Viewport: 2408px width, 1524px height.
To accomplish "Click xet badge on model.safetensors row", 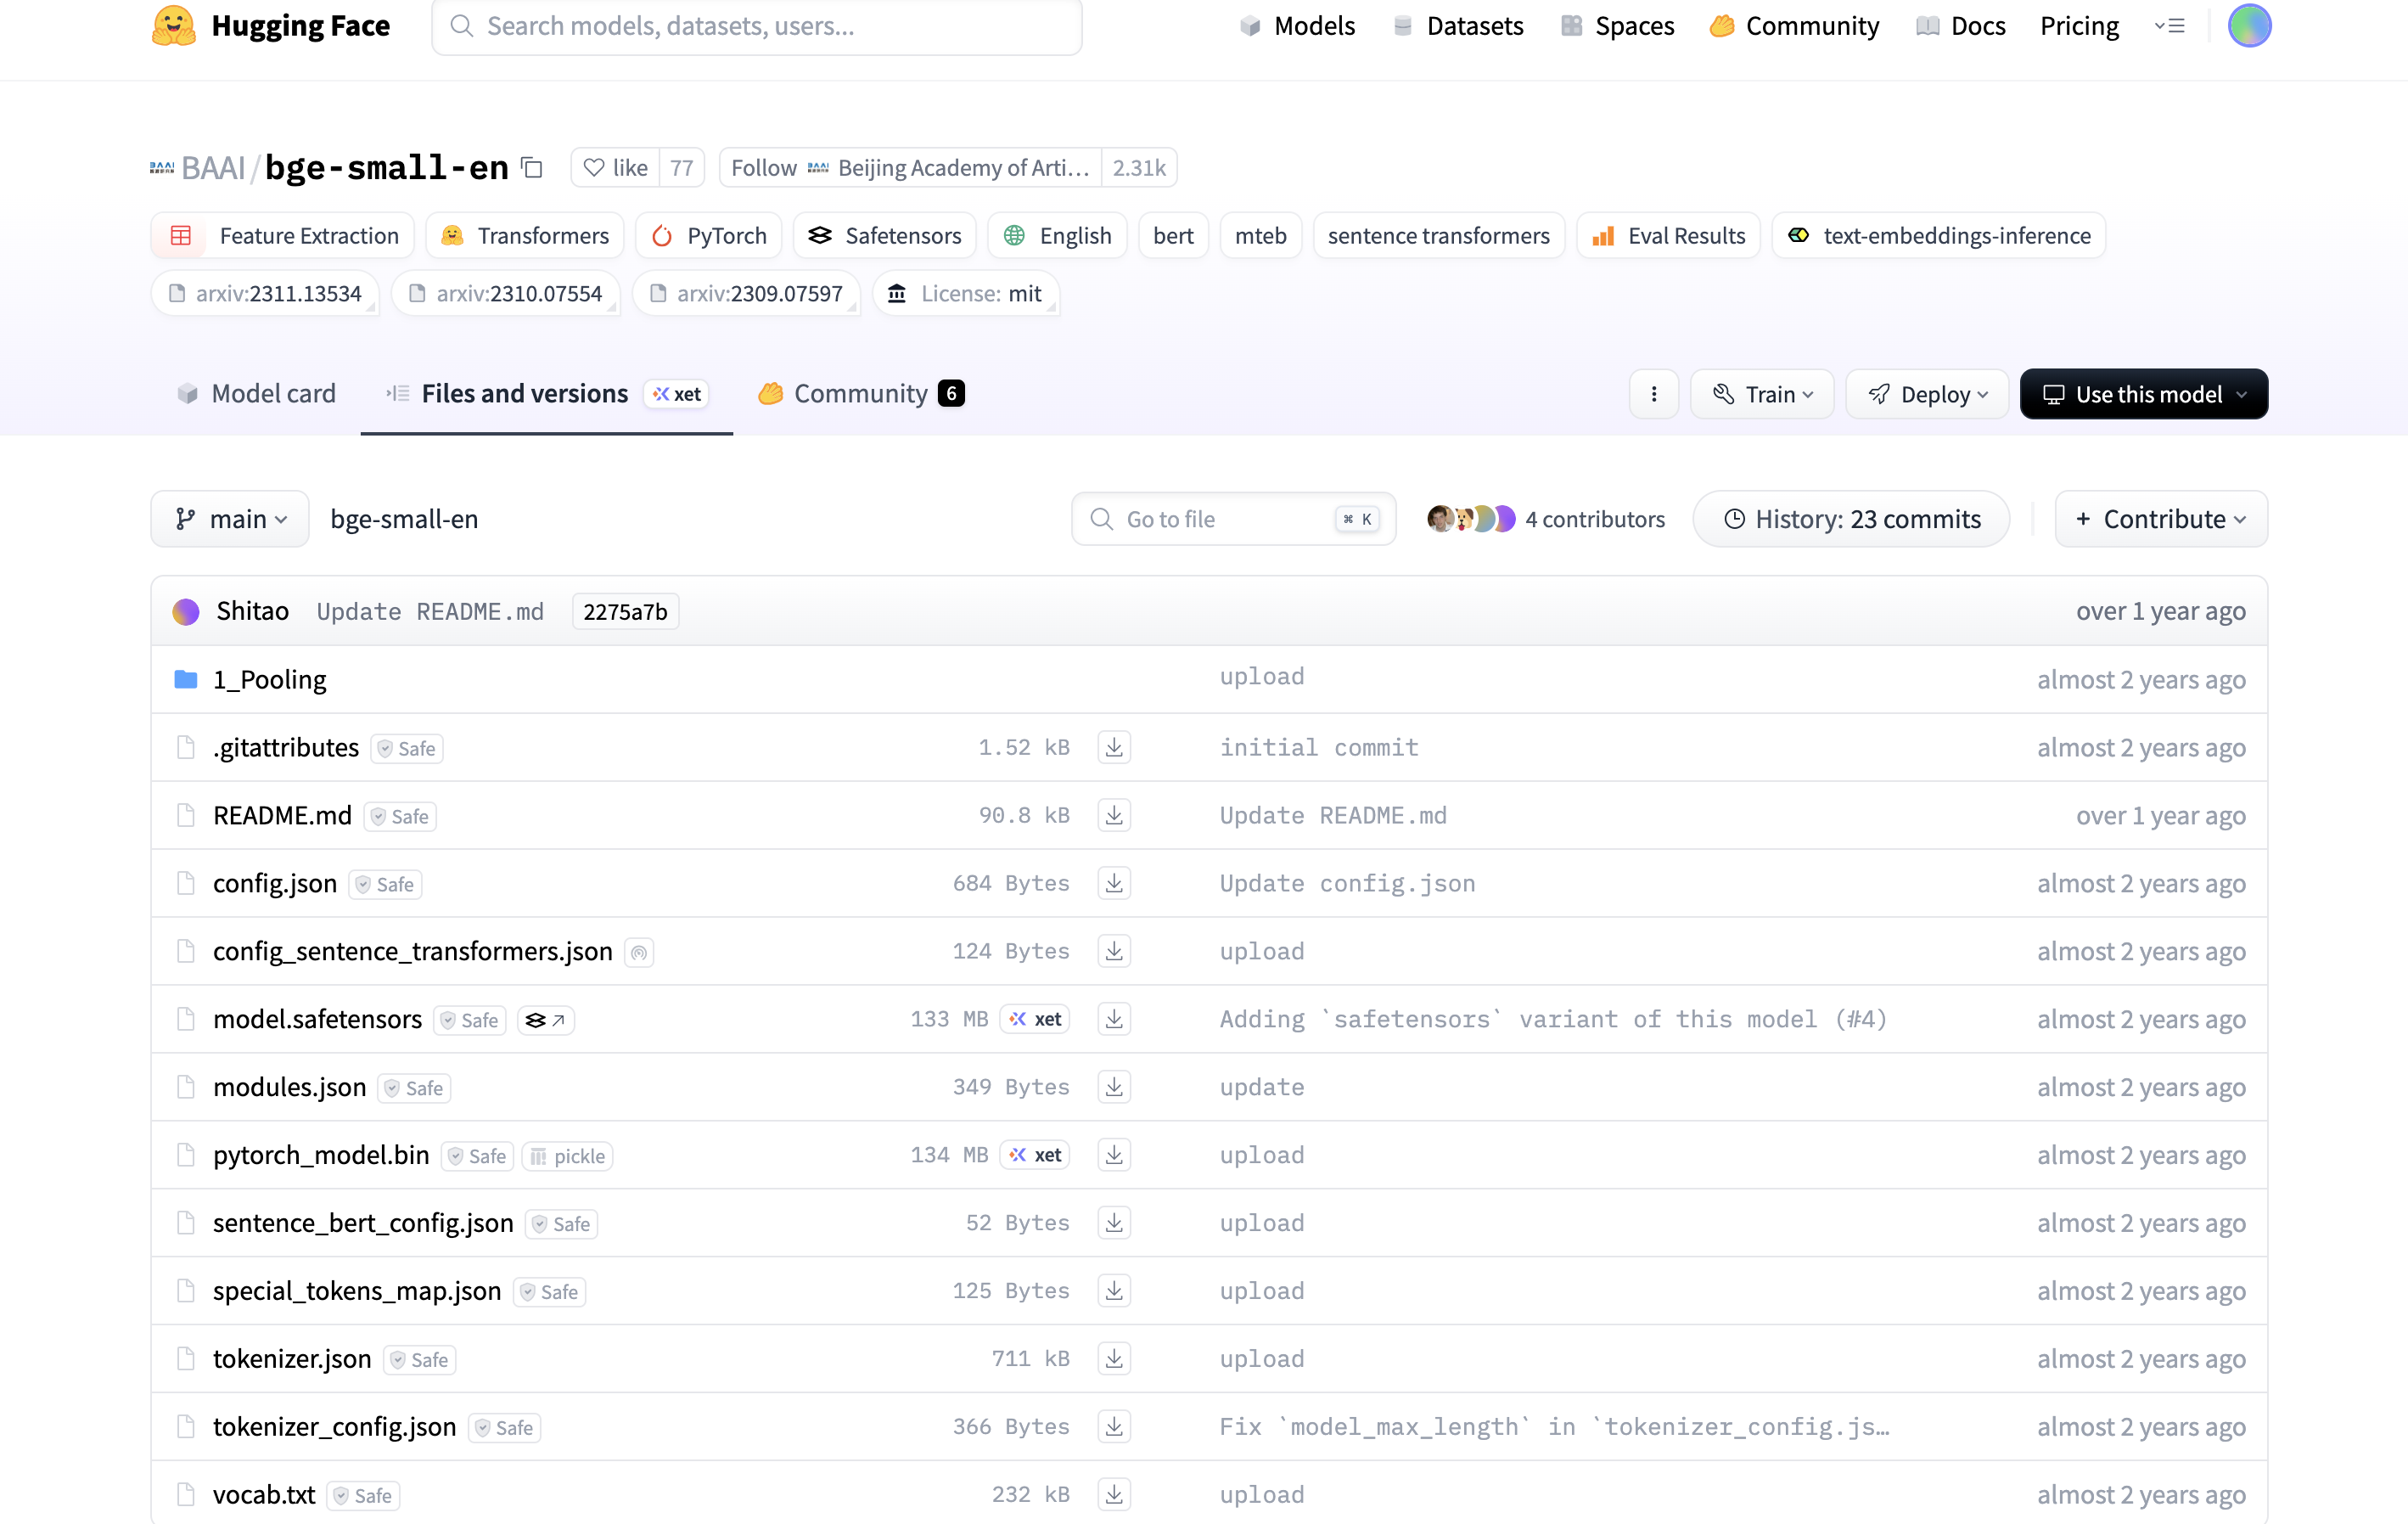I will (x=1035, y=1019).
